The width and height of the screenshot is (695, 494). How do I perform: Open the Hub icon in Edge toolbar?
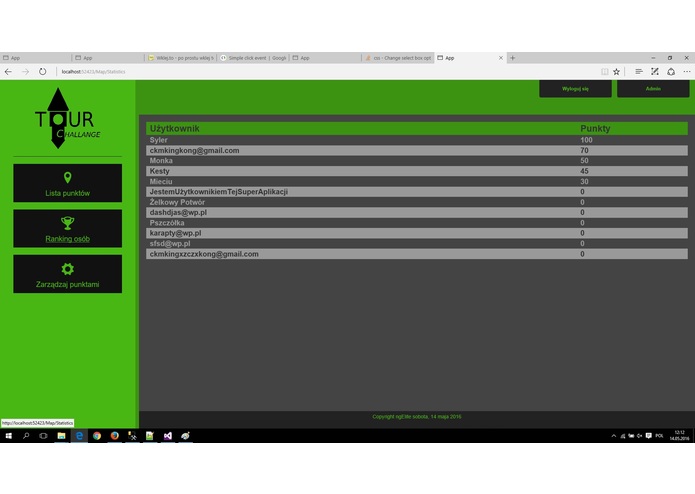pos(639,71)
